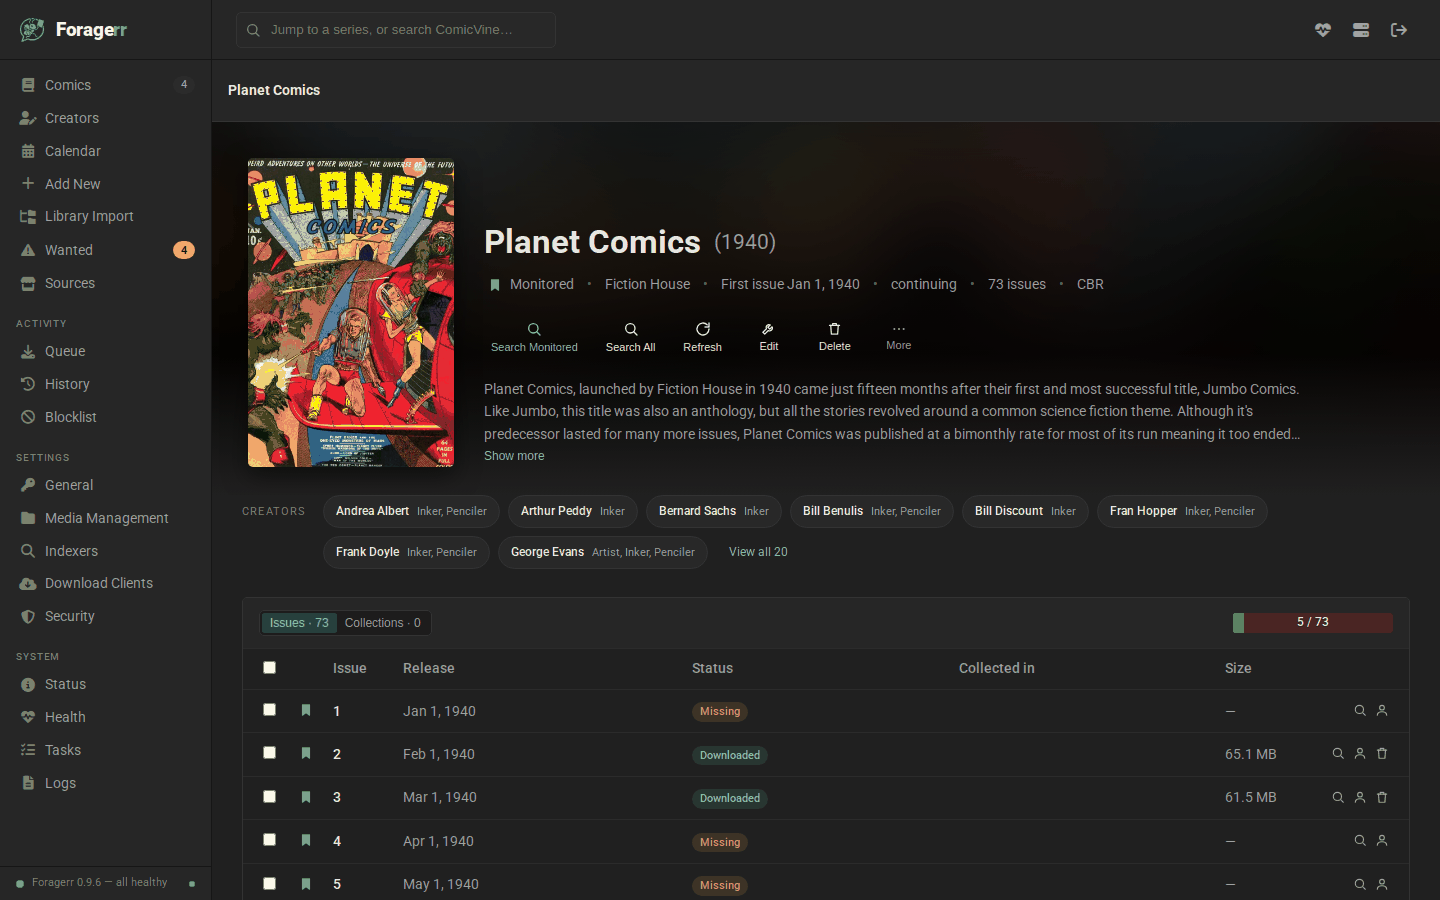The width and height of the screenshot is (1440, 900).
Task: Focus the ComicVine search field
Action: pos(396,30)
